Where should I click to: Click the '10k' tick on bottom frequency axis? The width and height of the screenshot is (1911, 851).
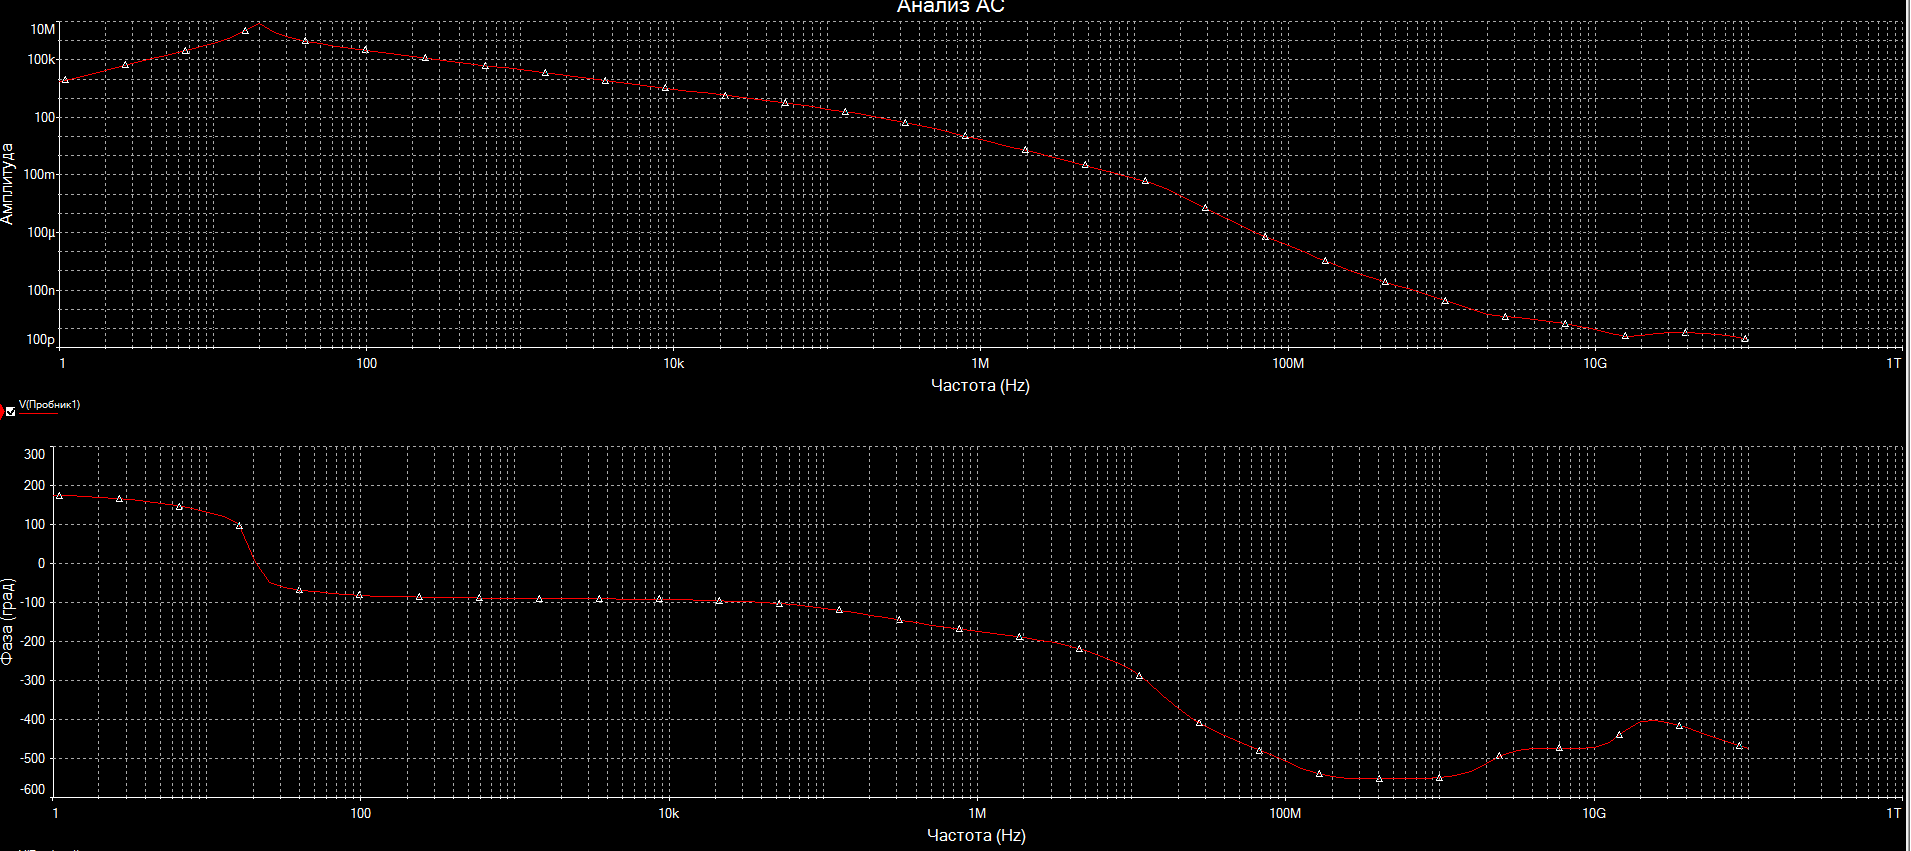[668, 813]
